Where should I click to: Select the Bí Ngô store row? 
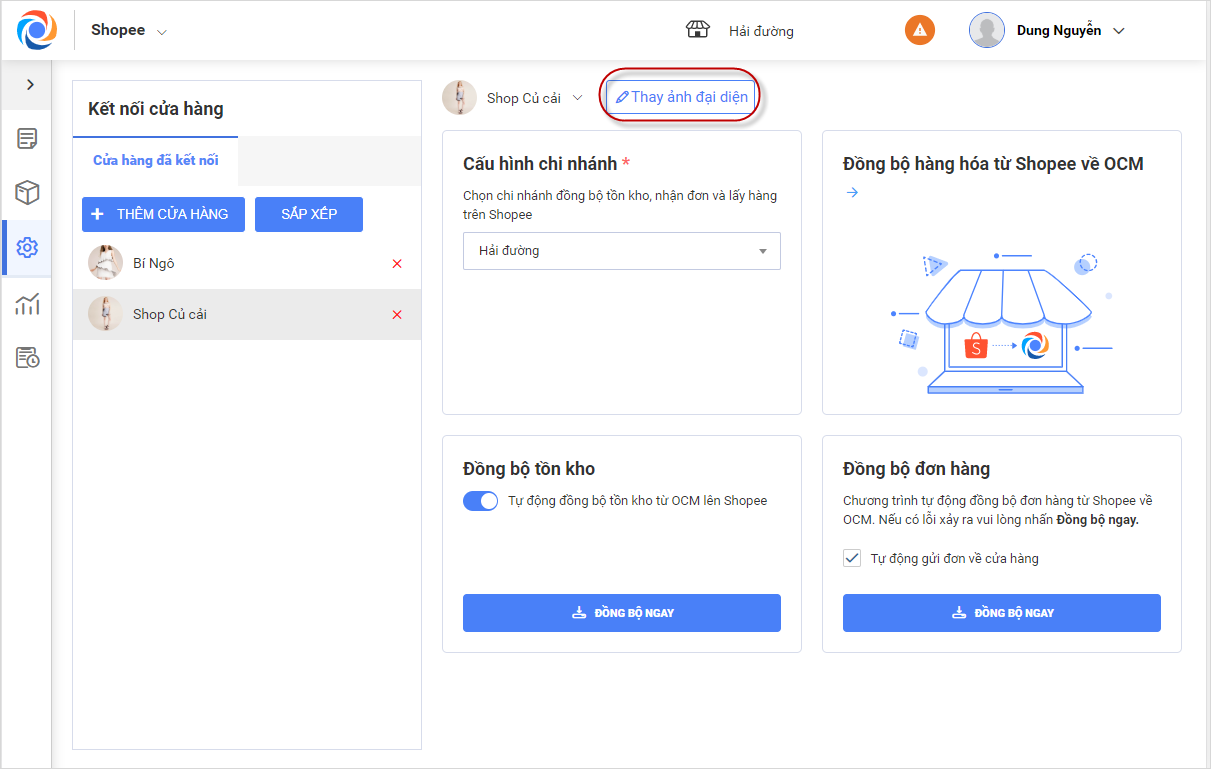tap(247, 264)
